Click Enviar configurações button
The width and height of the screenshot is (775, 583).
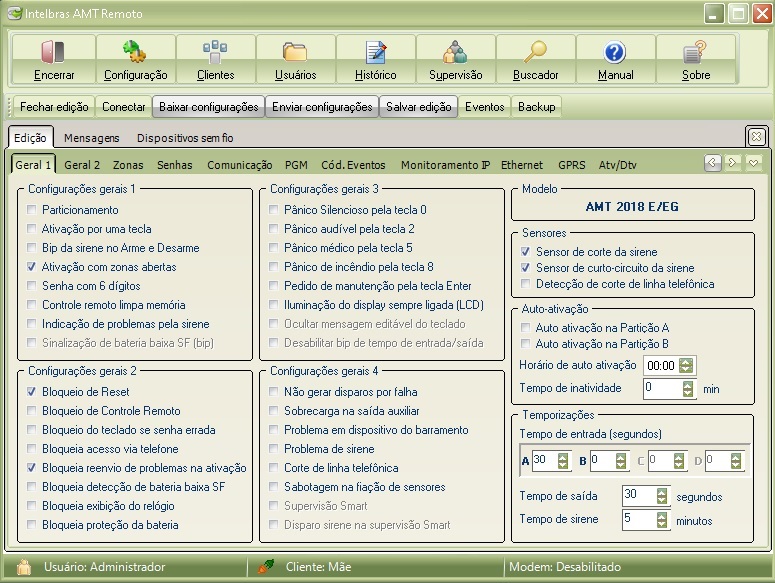coord(322,107)
